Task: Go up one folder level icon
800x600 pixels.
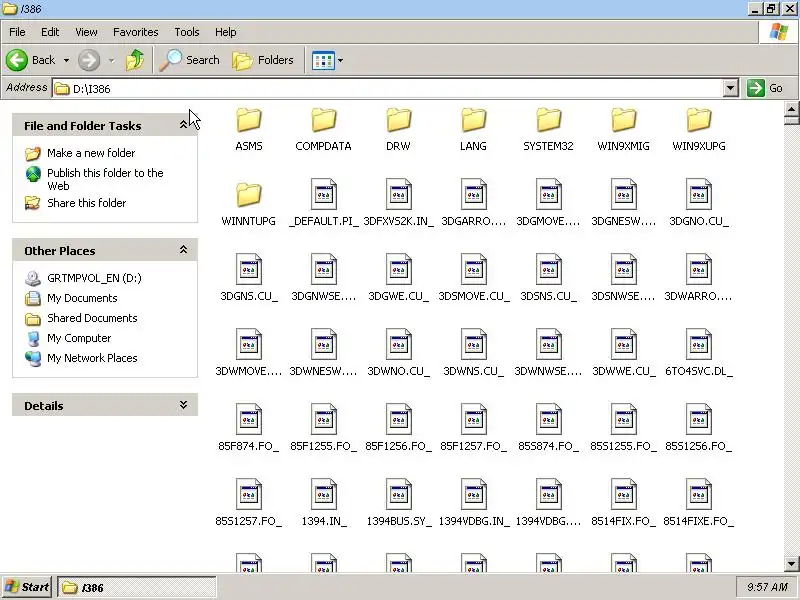Action: 135,60
